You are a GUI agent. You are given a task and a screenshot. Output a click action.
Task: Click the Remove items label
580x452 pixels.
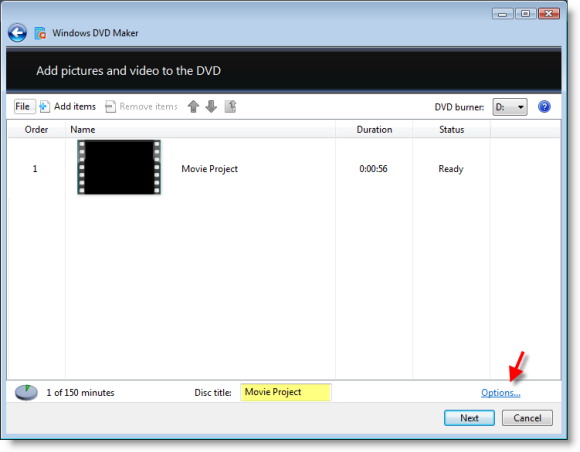pos(148,107)
